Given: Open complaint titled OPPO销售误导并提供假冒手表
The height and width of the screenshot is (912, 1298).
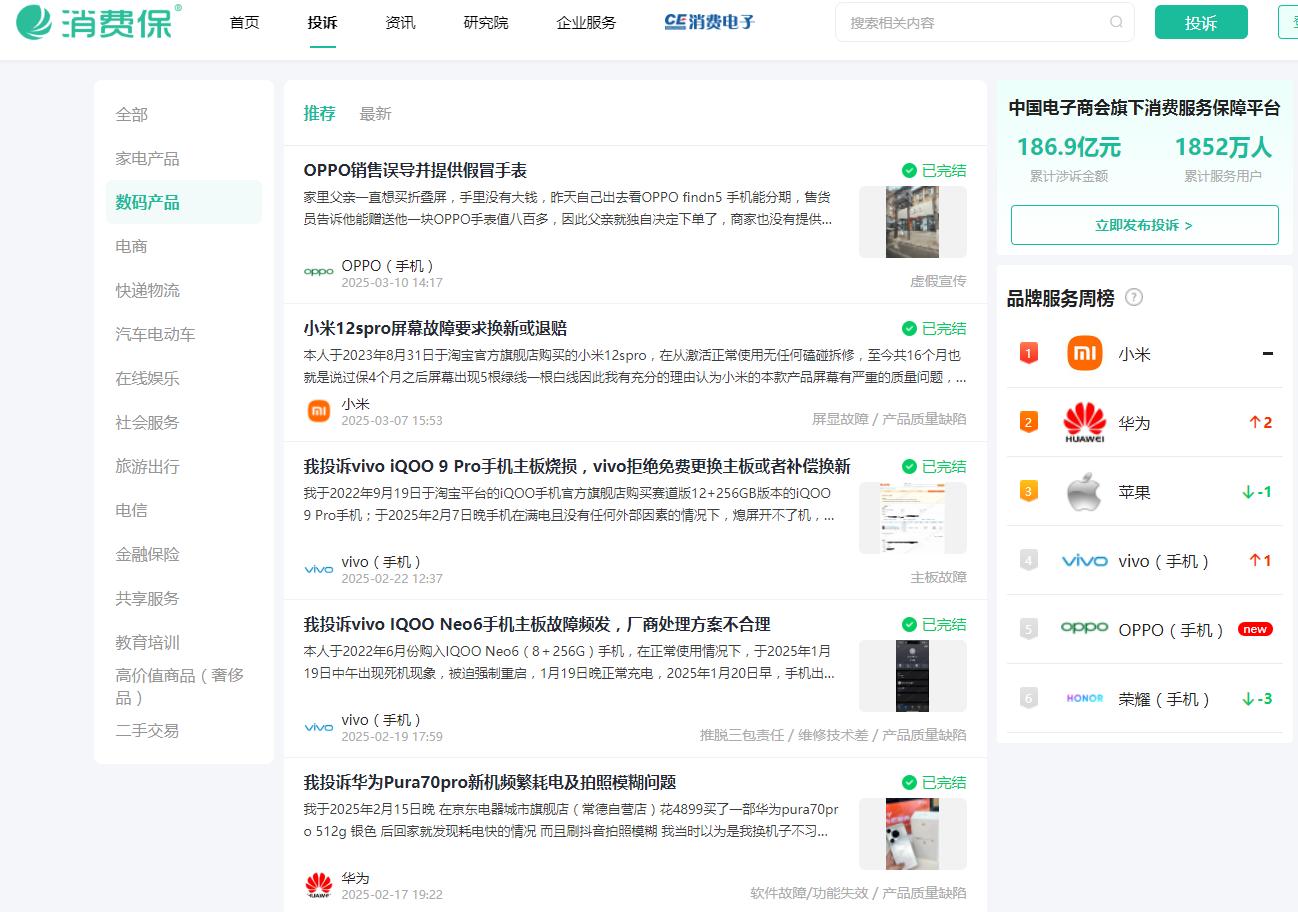Looking at the screenshot, I should point(415,170).
